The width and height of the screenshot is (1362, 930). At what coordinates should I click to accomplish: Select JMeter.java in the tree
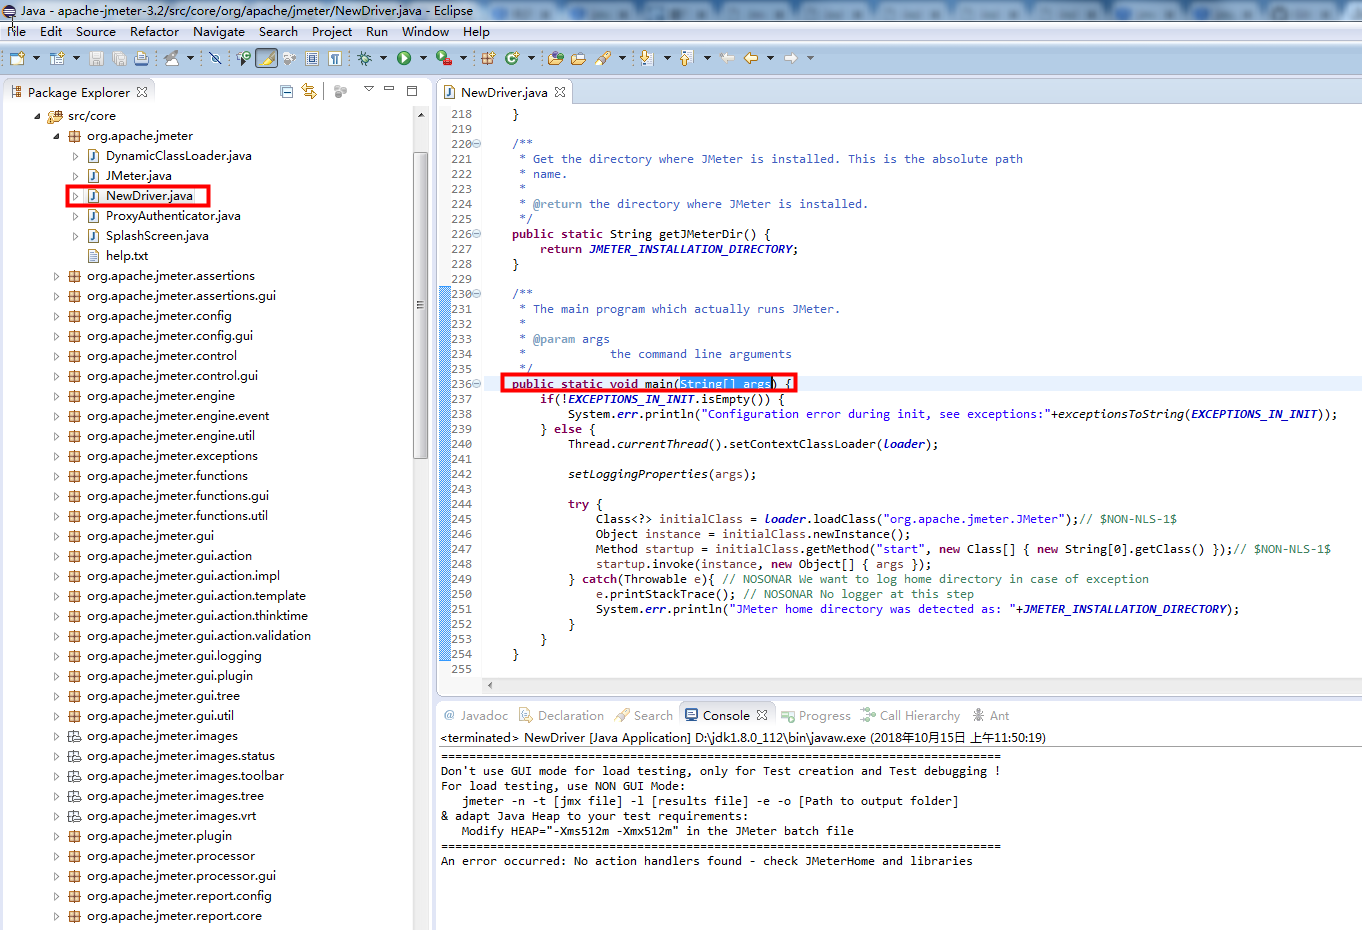[138, 176]
